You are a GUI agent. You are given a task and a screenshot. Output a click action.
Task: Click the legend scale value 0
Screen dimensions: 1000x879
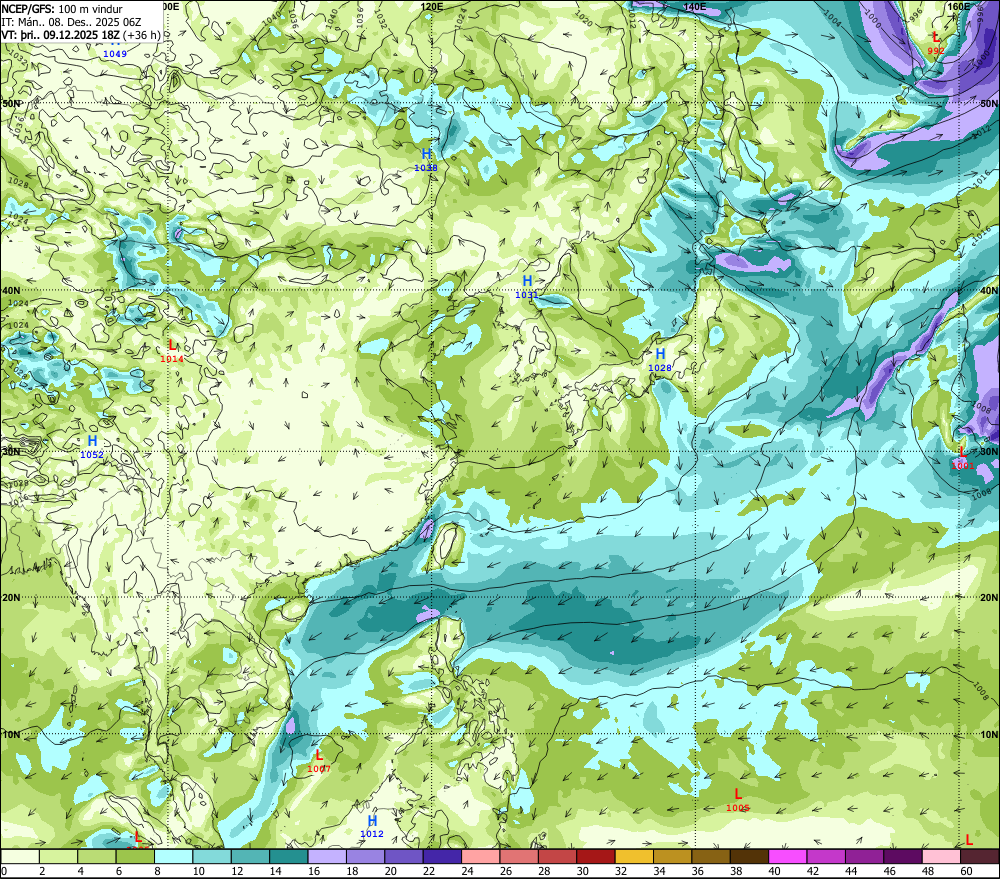4,871
